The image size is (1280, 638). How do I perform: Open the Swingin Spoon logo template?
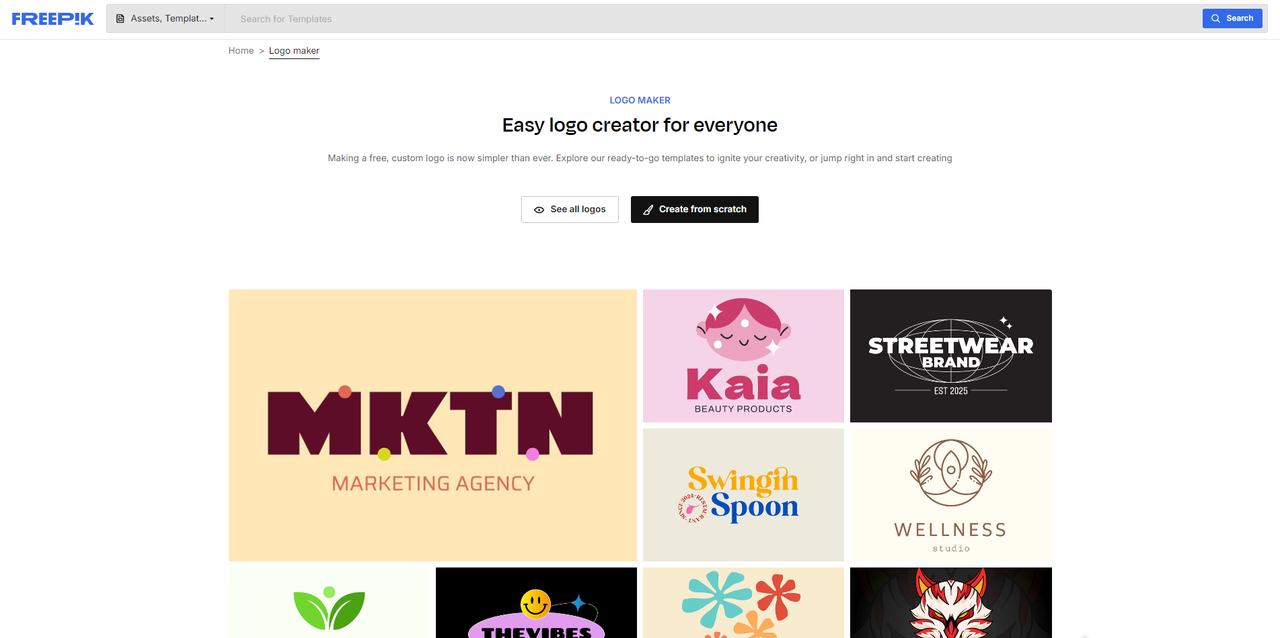743,494
